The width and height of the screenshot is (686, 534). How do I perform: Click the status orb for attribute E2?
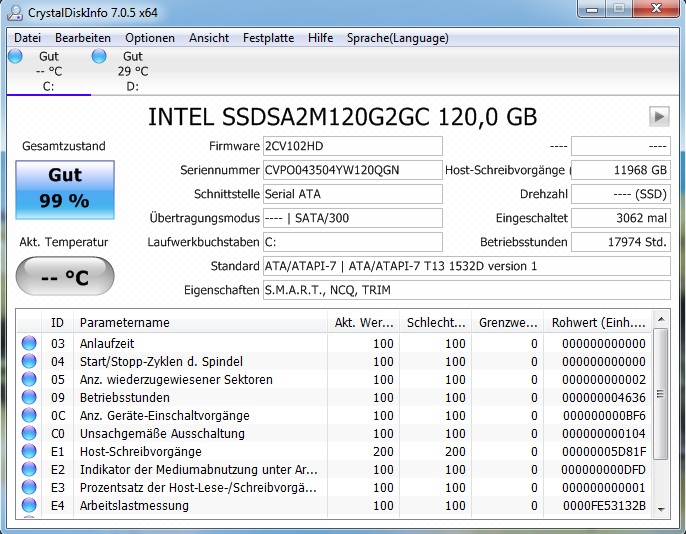tap(29, 469)
